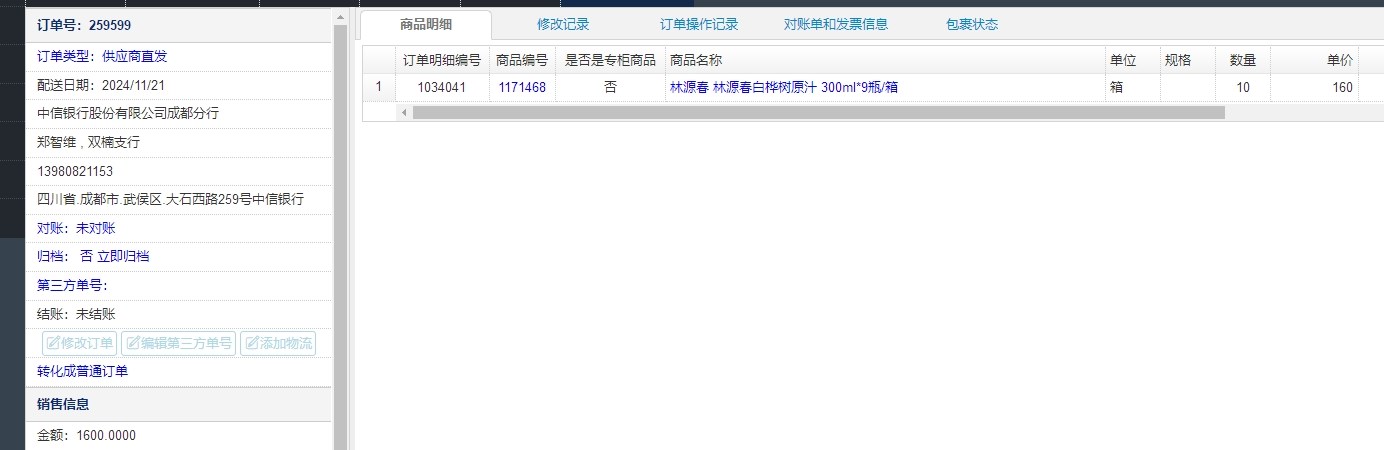Viewport: 1384px width, 450px height.
Task: Click the pencil icon on 添加物流
Action: tap(252, 343)
